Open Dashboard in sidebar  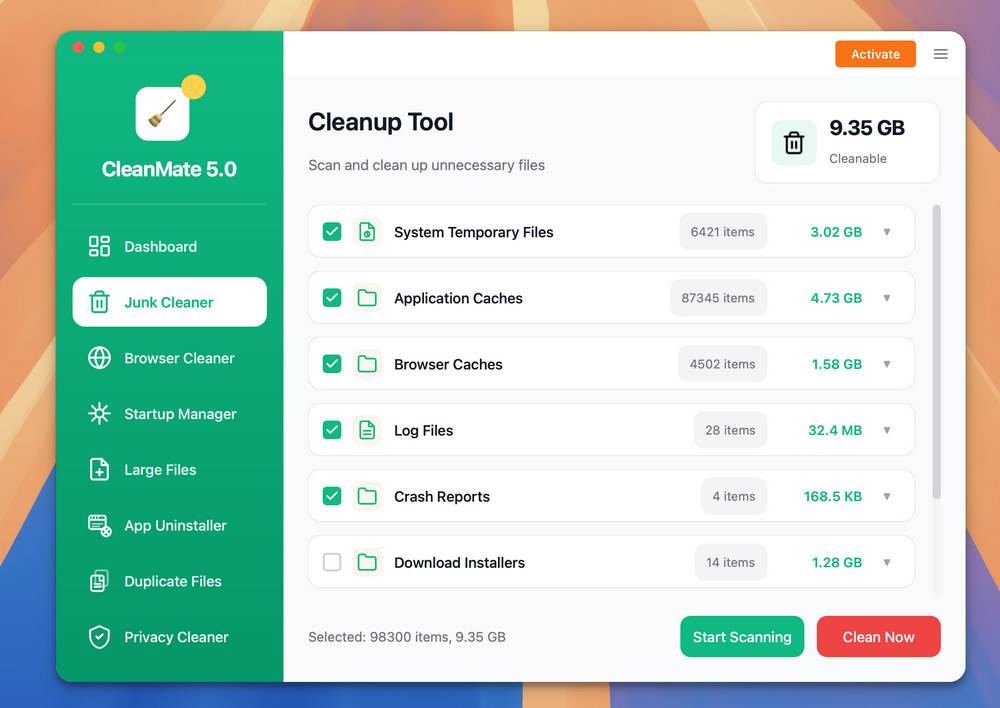click(170, 246)
